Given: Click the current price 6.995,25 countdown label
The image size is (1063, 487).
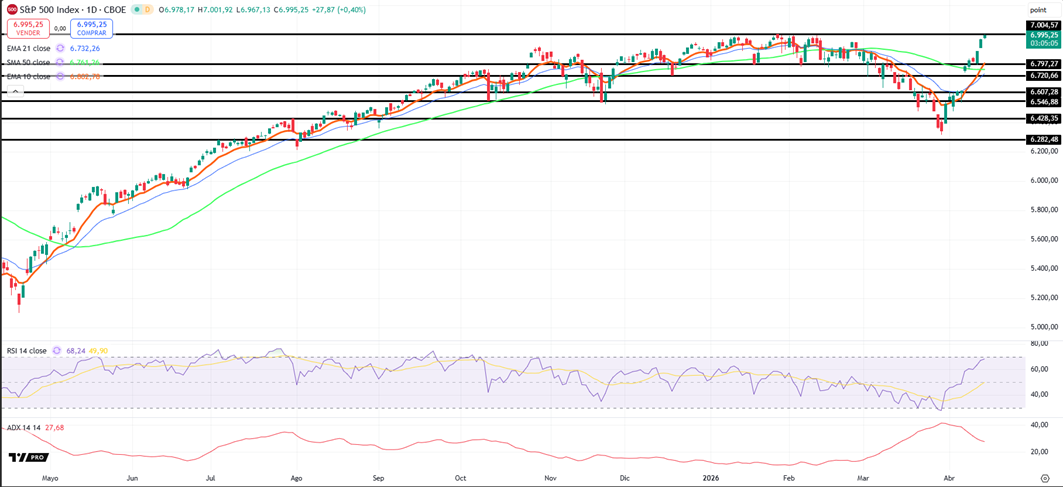Looking at the screenshot, I should (x=1043, y=39).
